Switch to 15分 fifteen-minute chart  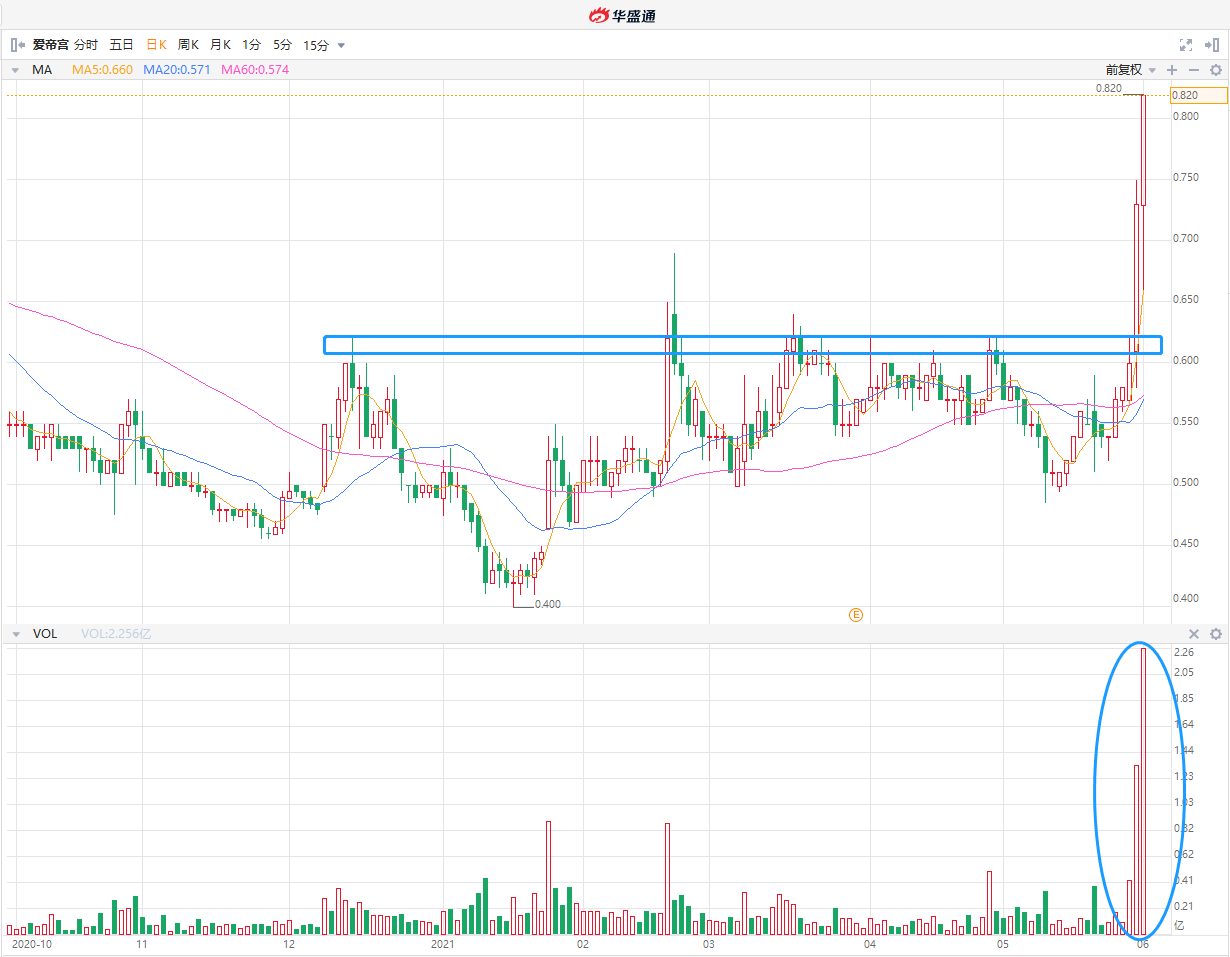pos(316,45)
